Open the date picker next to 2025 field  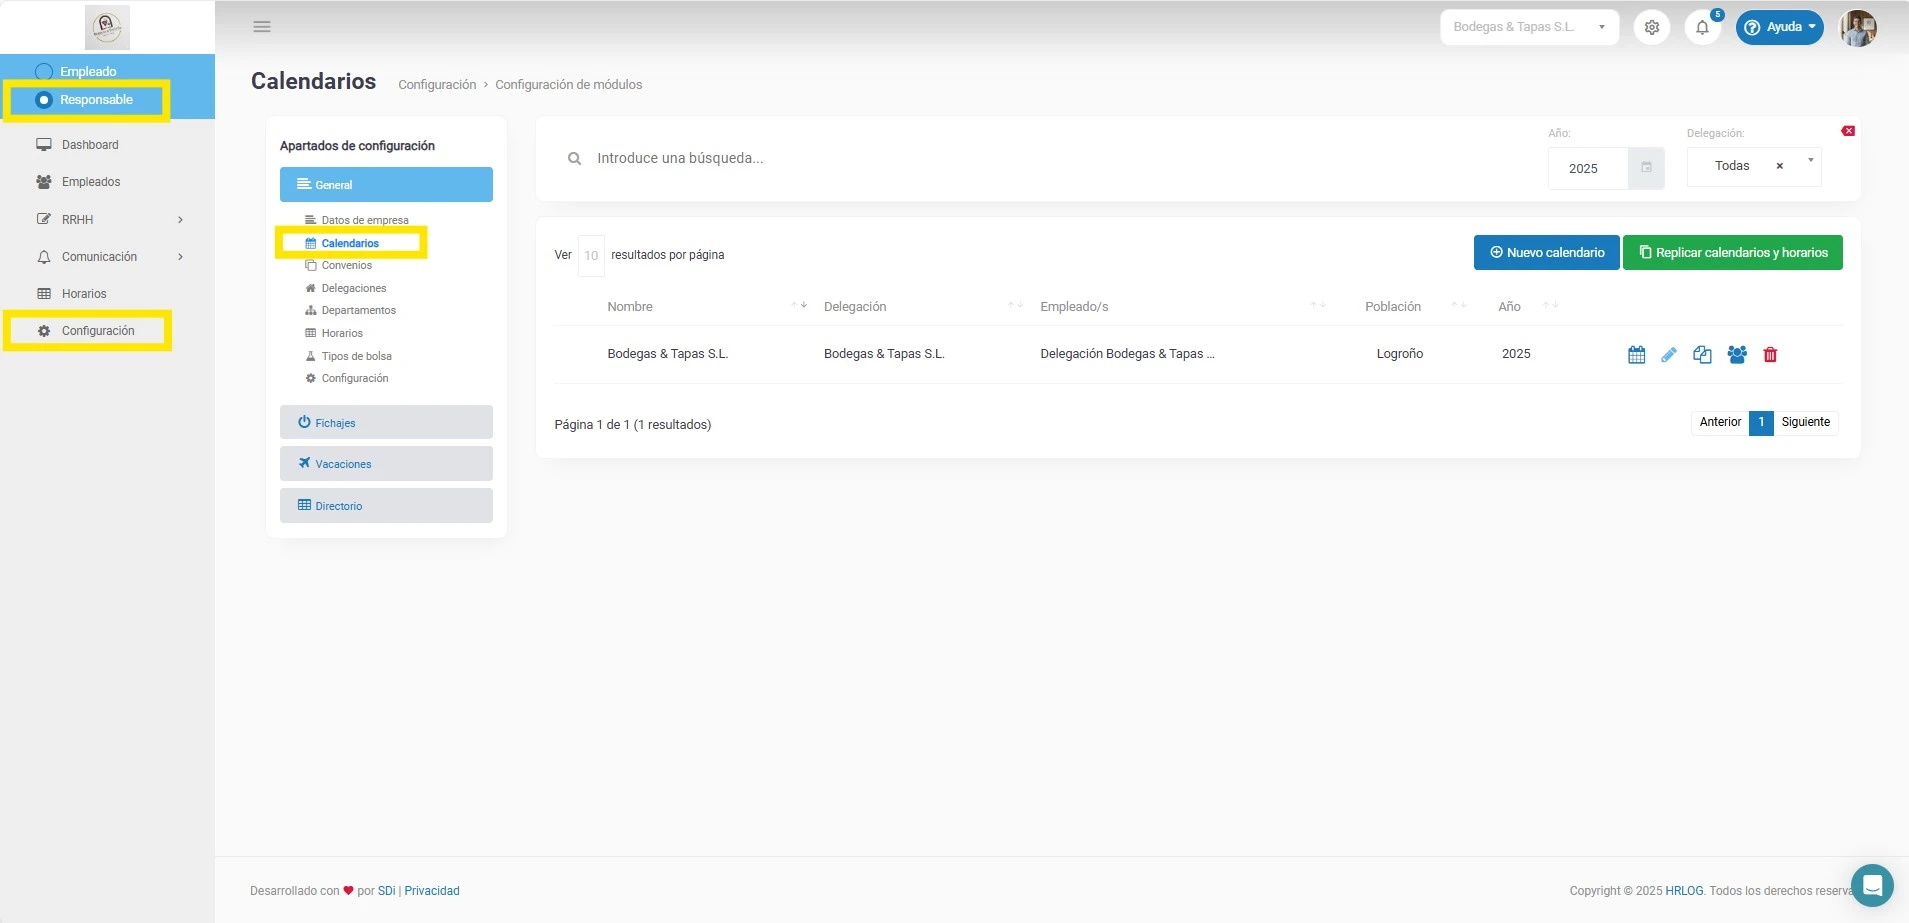point(1645,168)
